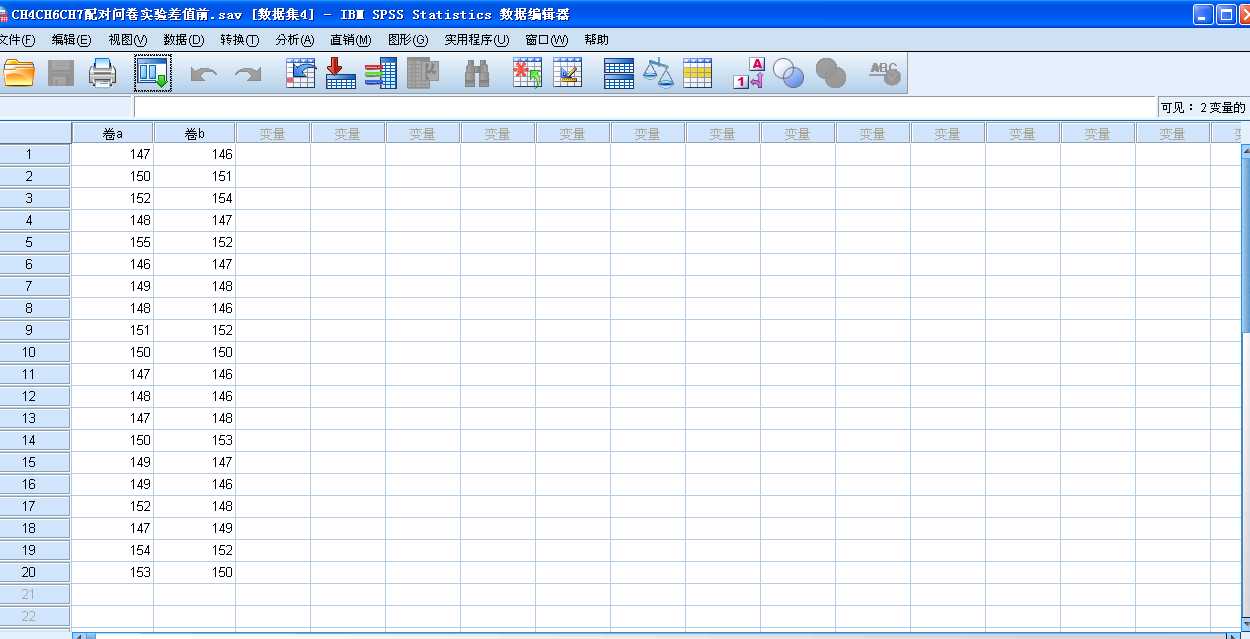This screenshot has width=1250, height=639.
Task: Select row header 5
Action: pos(35,242)
